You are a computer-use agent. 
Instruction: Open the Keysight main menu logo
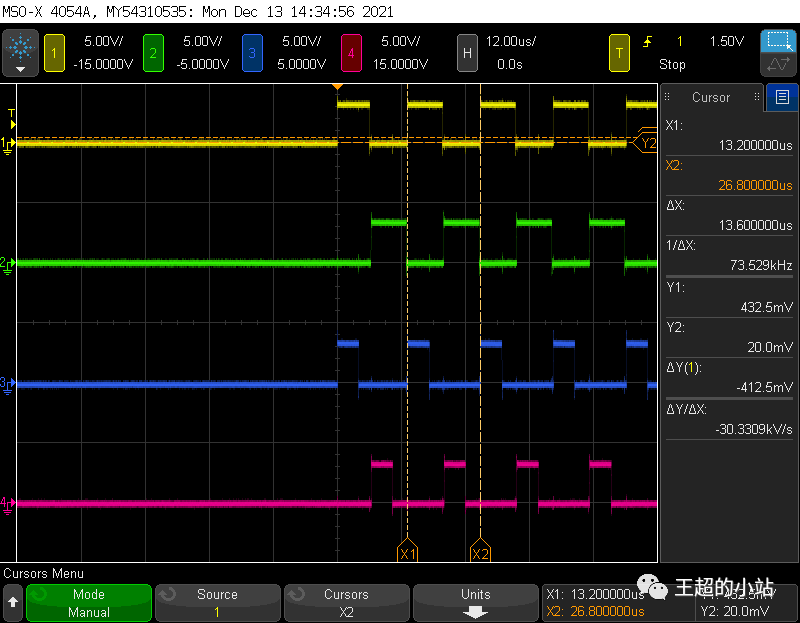point(20,52)
